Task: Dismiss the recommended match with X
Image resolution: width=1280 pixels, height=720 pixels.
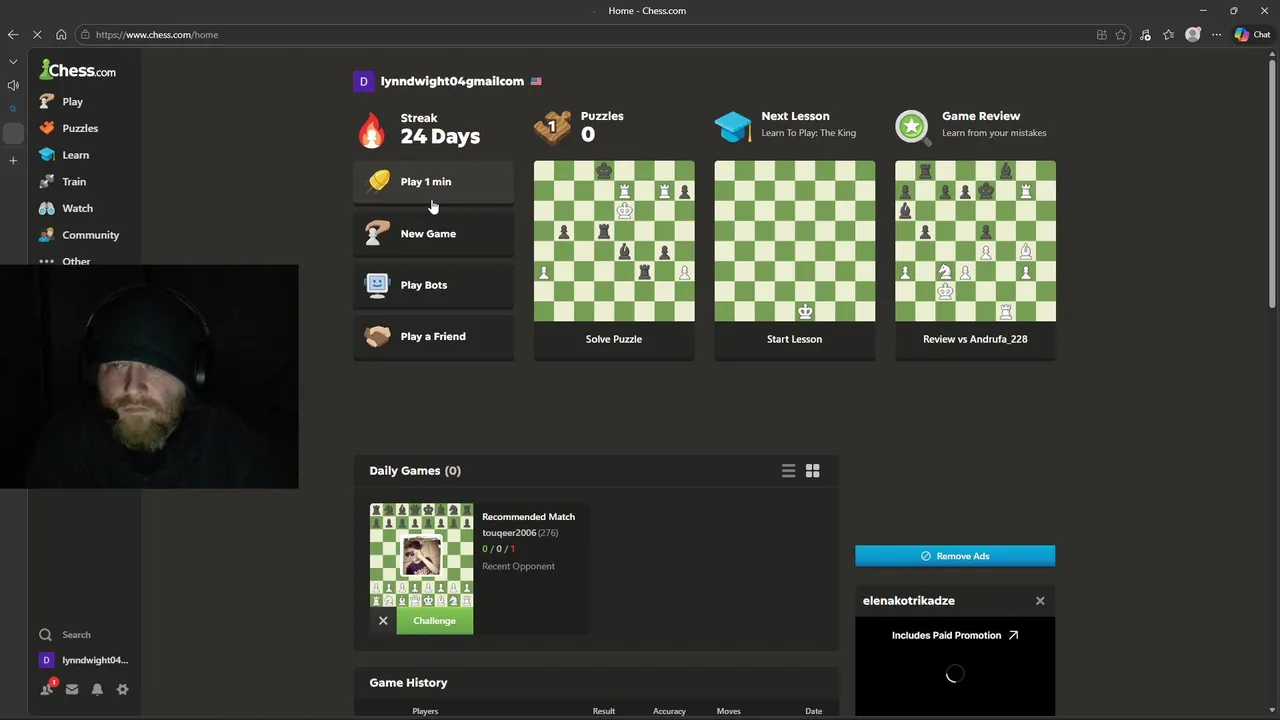Action: coord(383,621)
